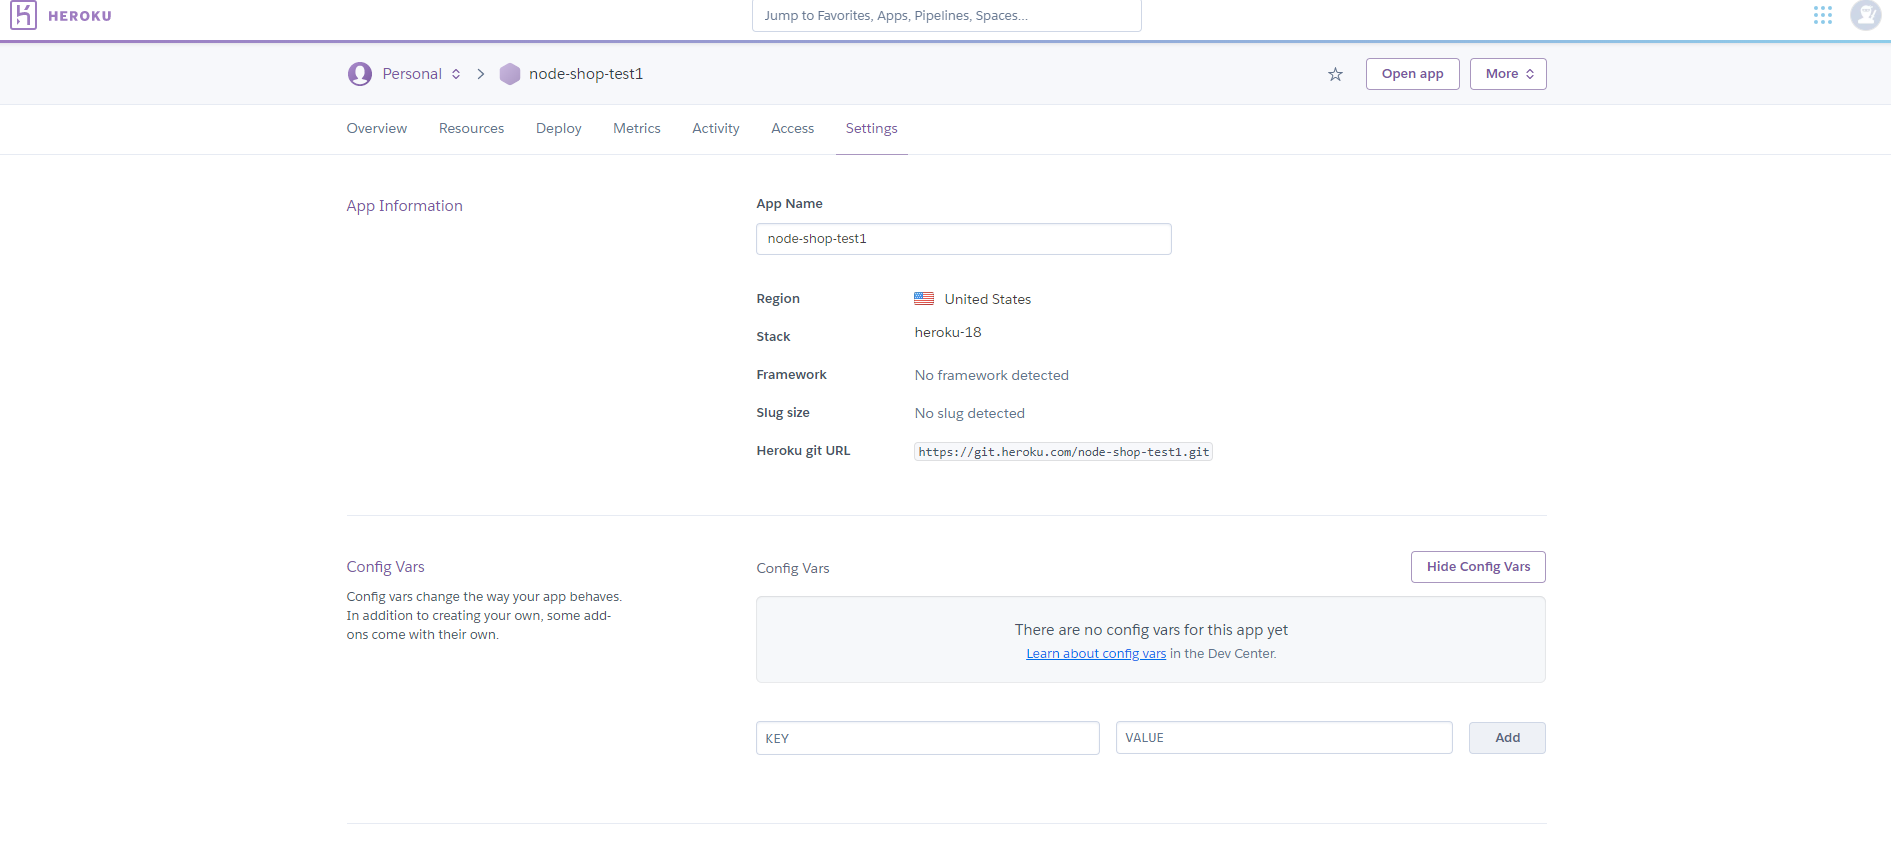
Task: Switch to the Access tab
Action: tap(793, 129)
